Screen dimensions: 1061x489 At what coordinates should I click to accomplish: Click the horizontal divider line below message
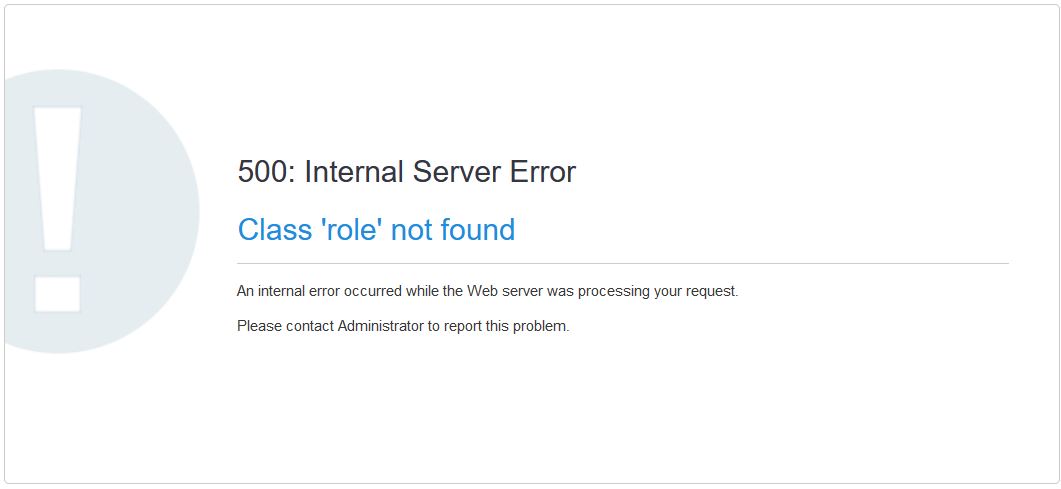pos(622,263)
